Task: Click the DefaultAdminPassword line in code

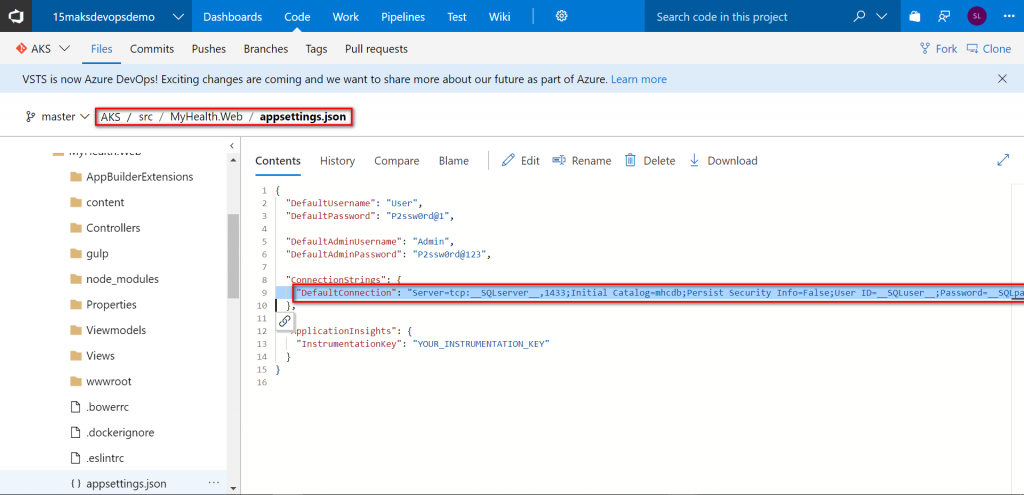Action: (388, 254)
